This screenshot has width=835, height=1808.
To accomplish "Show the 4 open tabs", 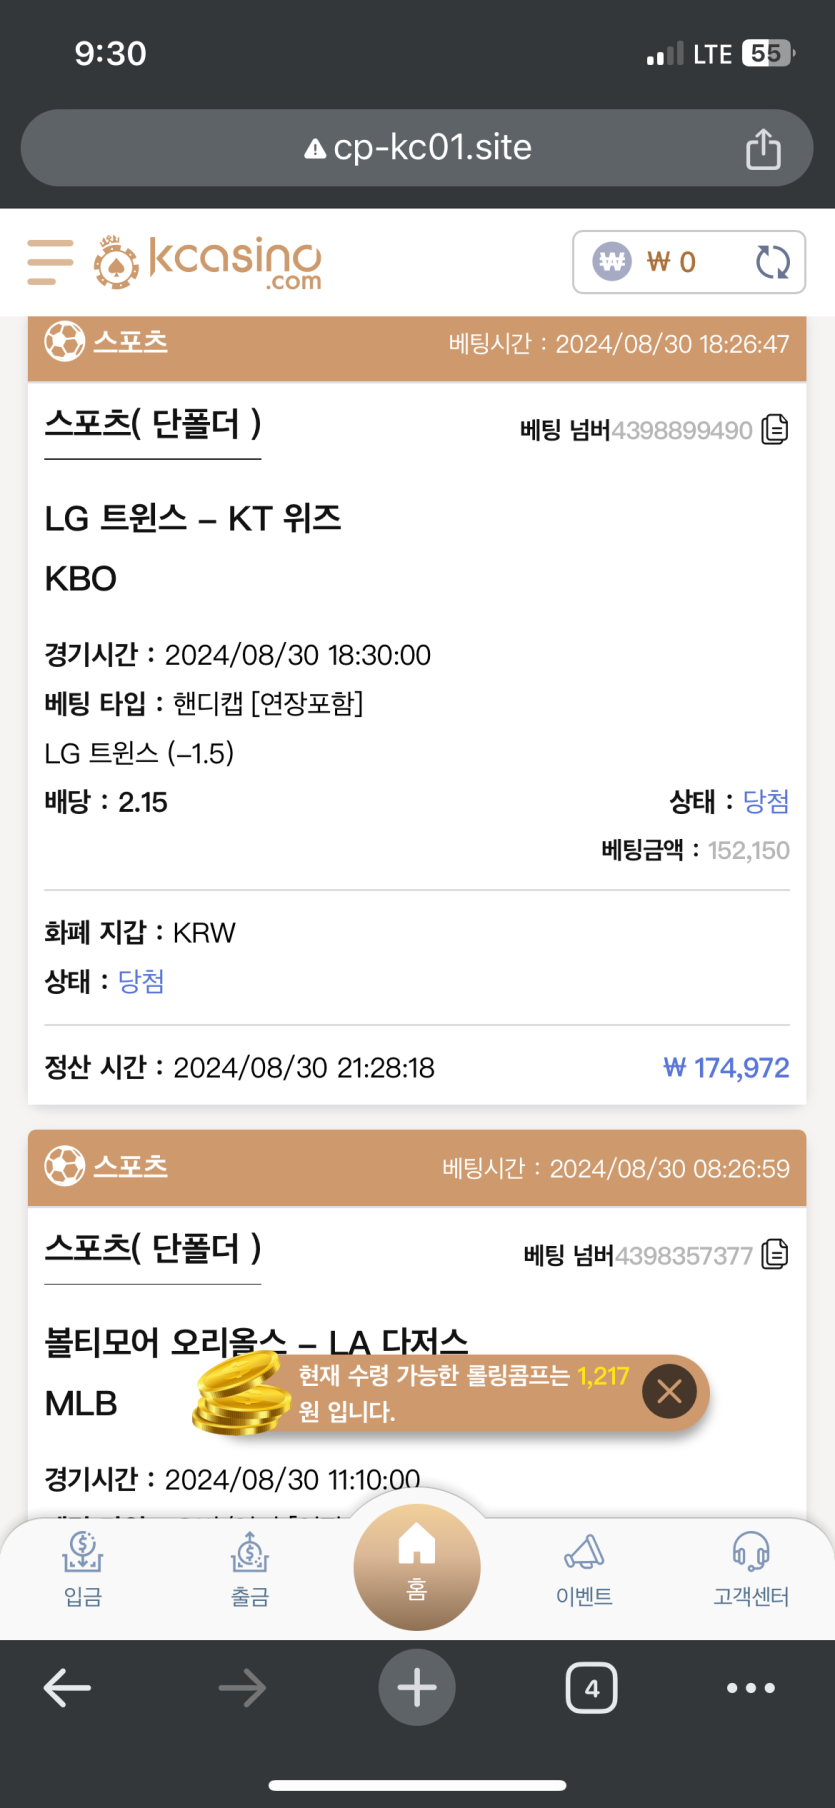I will coord(592,1688).
